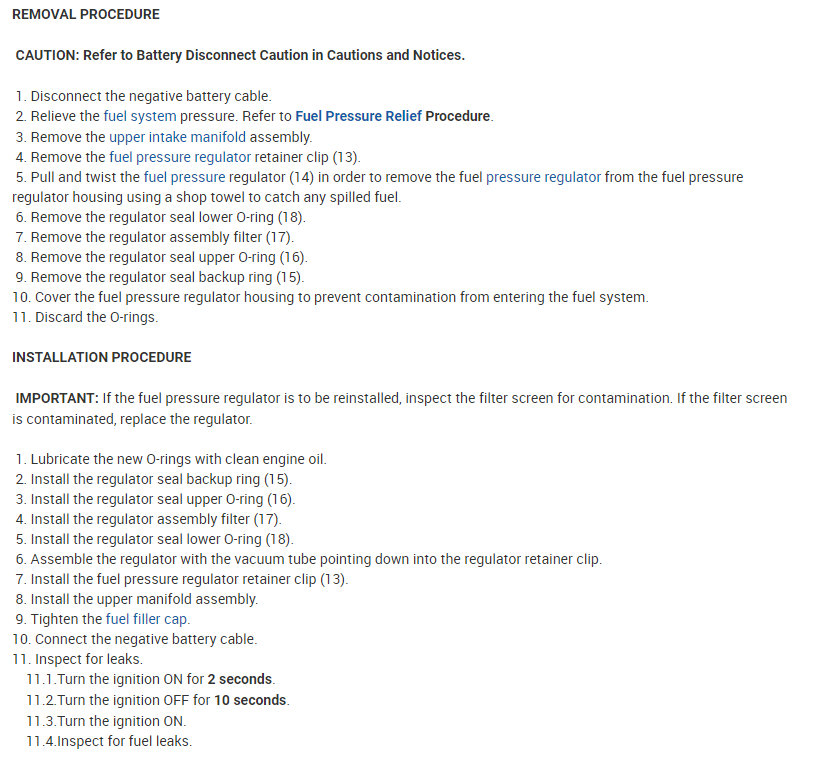The image size is (825, 781).
Task: Click the bold "IMPORTANT:" label
Action: click(x=57, y=398)
